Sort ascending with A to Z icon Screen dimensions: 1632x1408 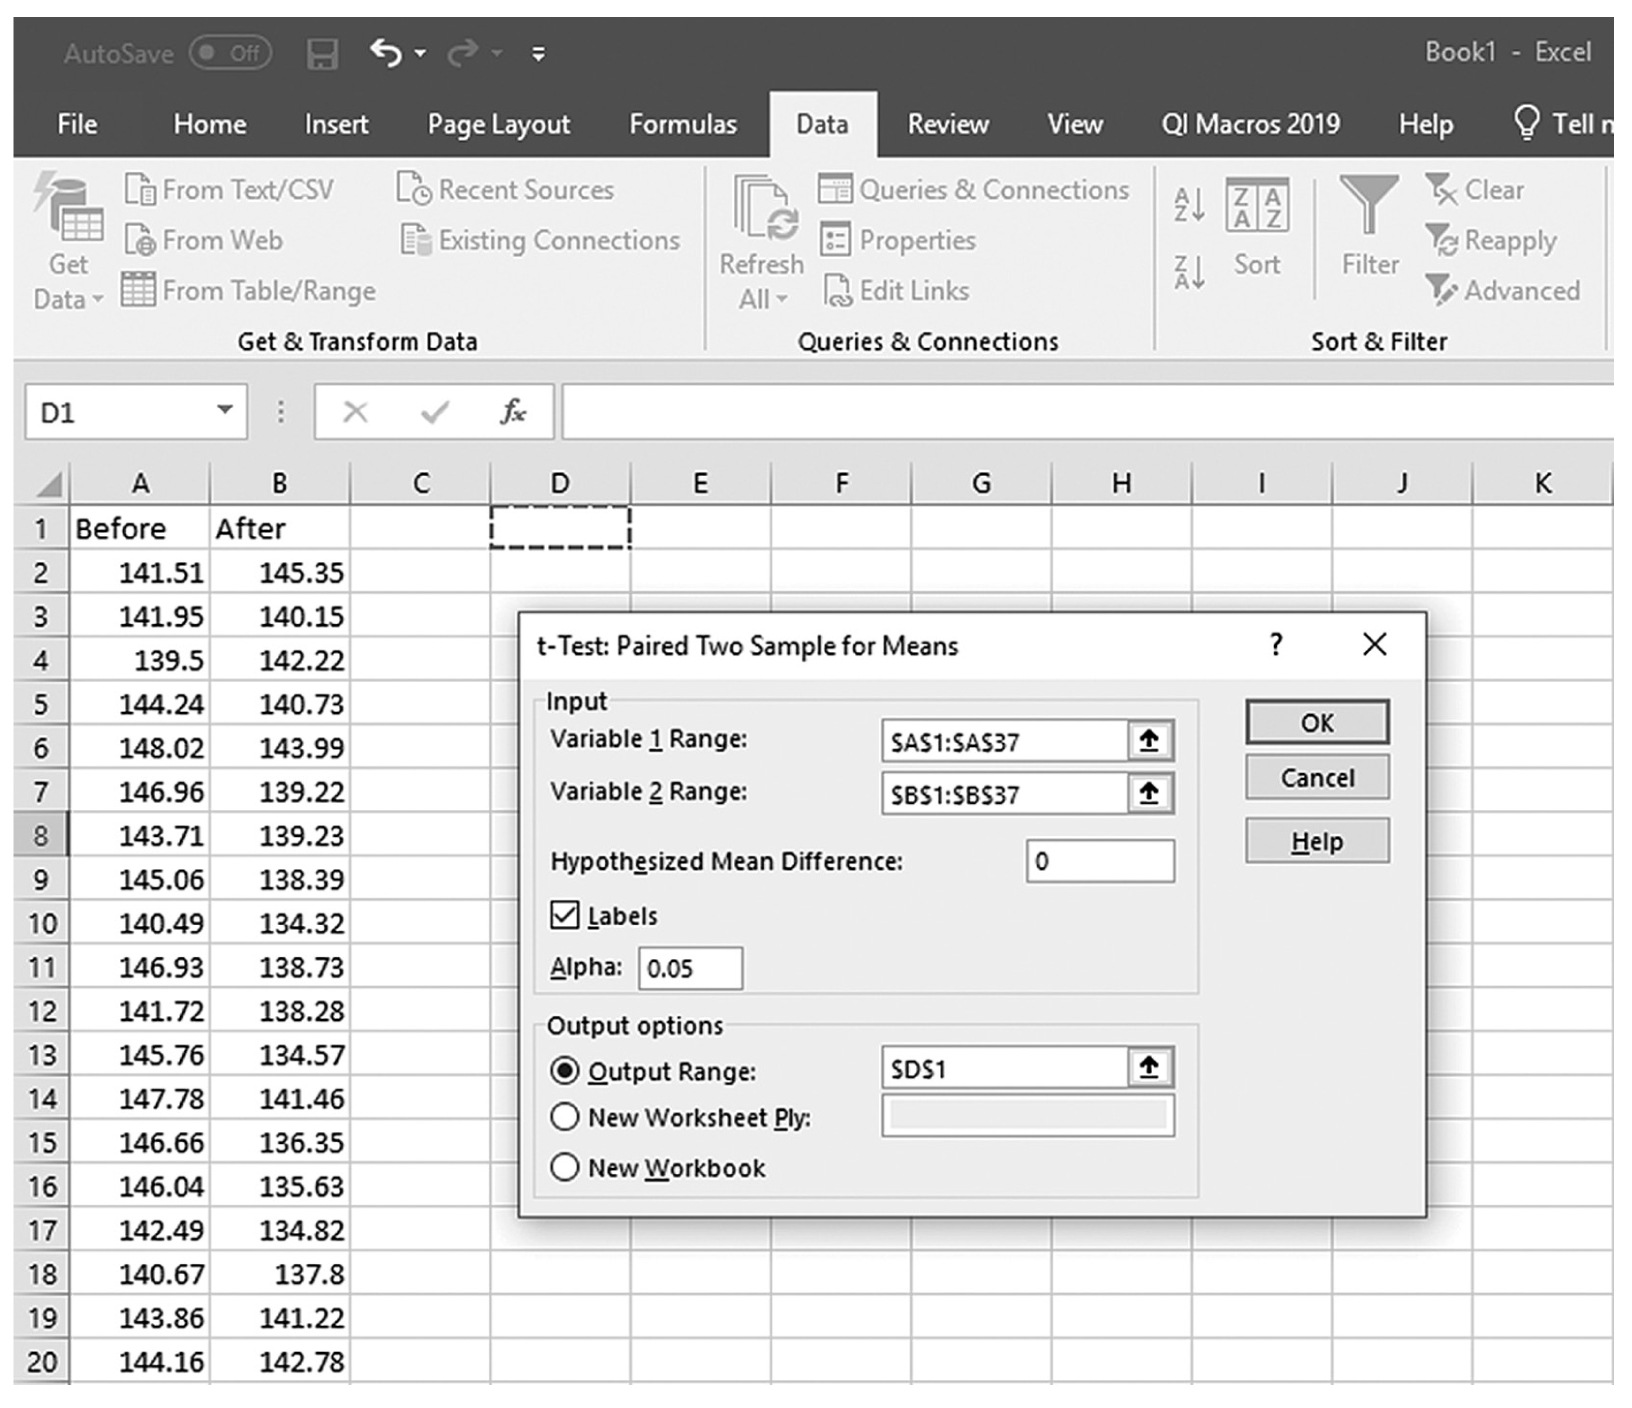[x=1189, y=205]
